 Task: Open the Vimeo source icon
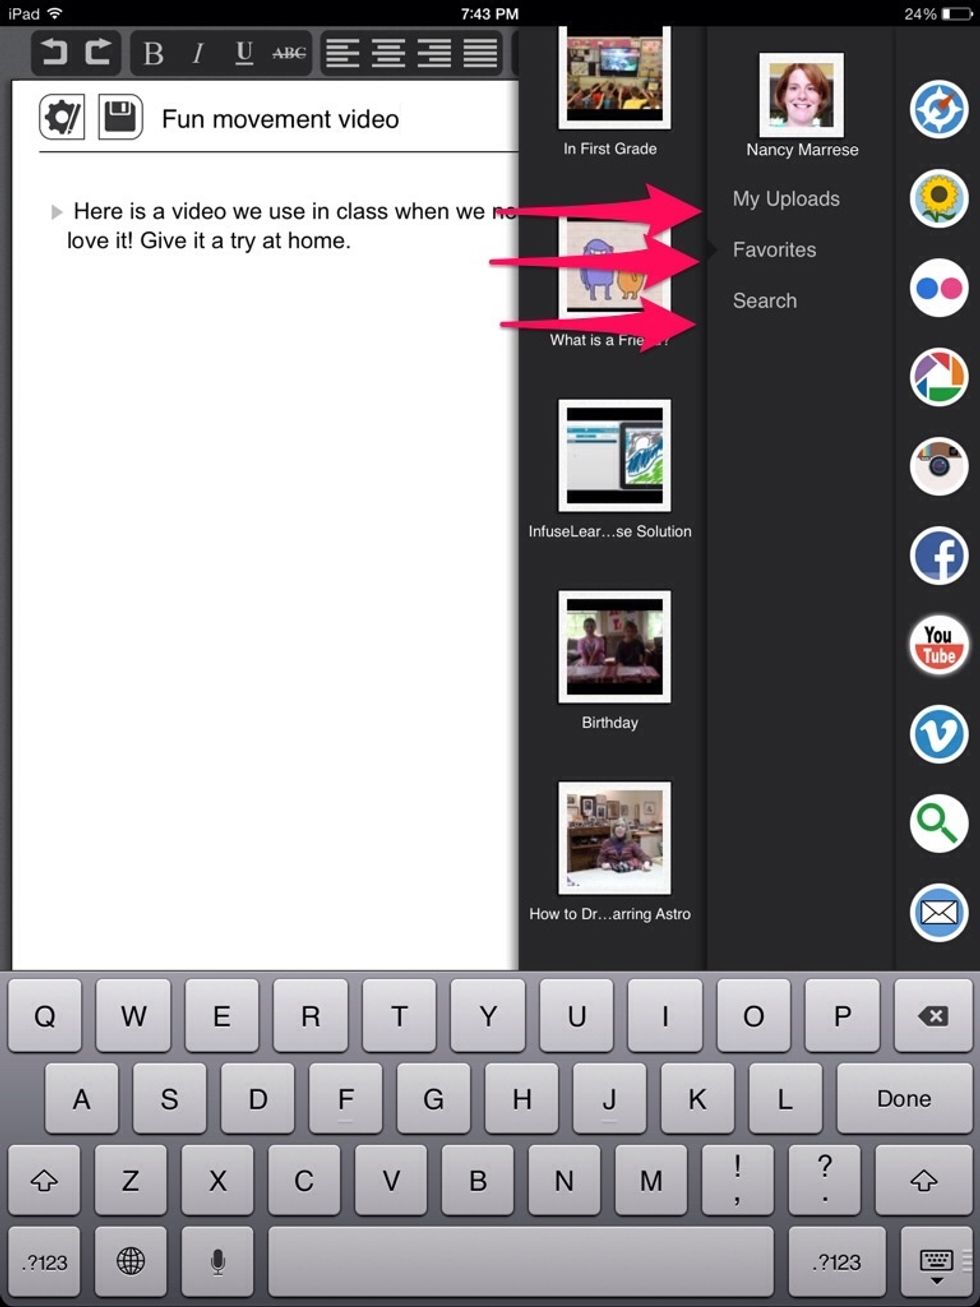tap(938, 735)
